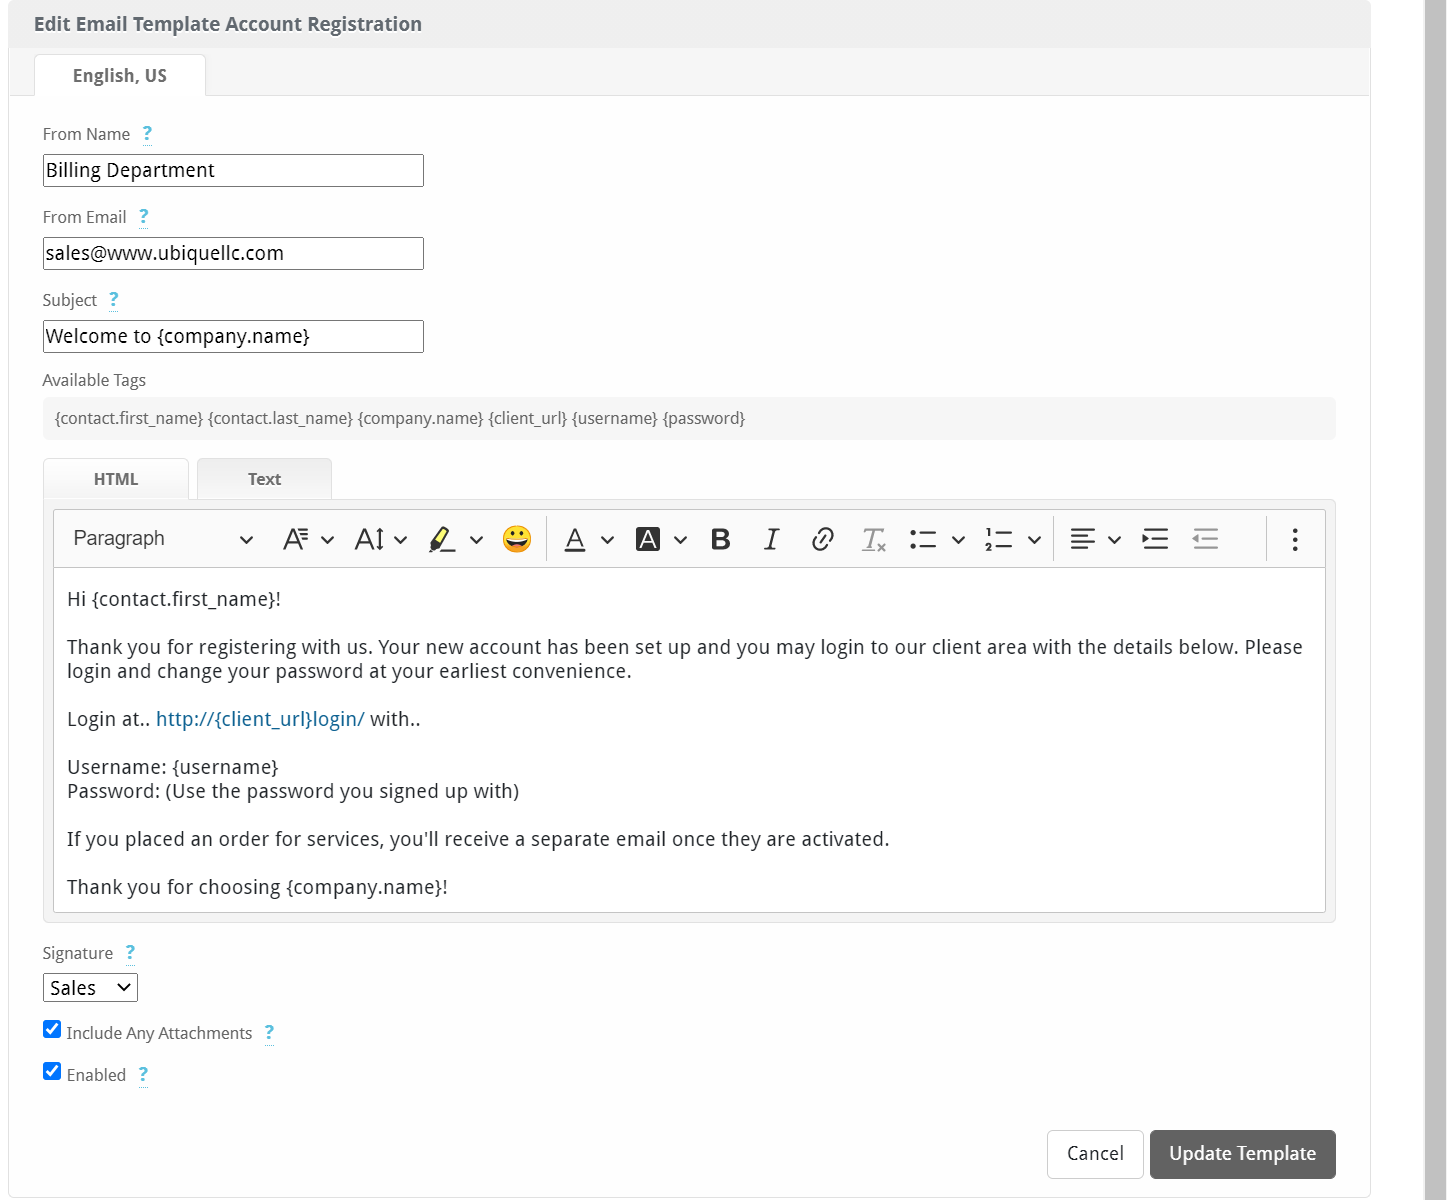
Task: Toggle the Enabled checkbox
Action: (52, 1072)
